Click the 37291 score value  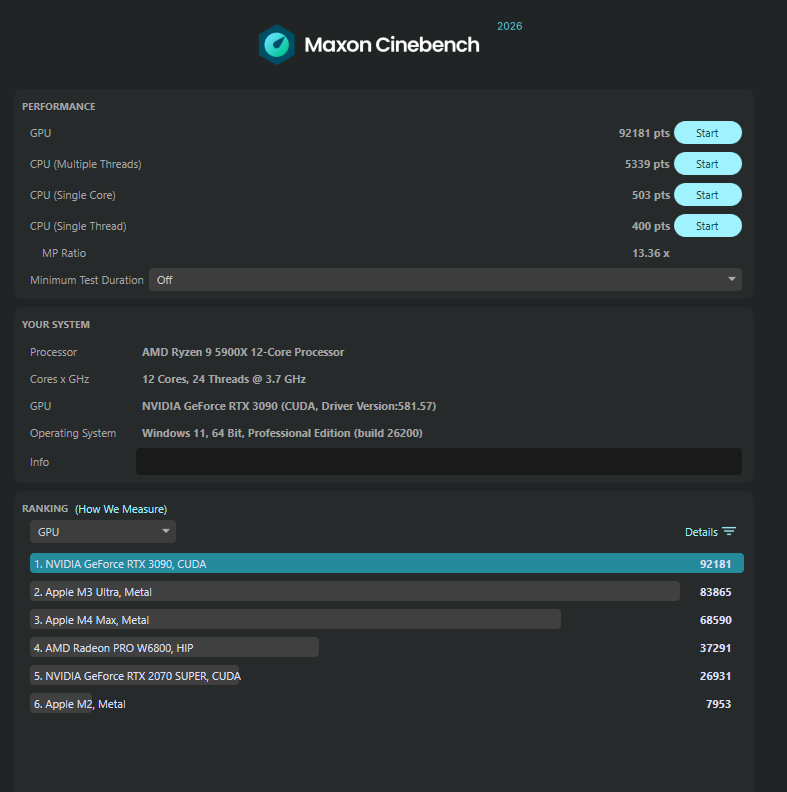pyautogui.click(x=715, y=648)
